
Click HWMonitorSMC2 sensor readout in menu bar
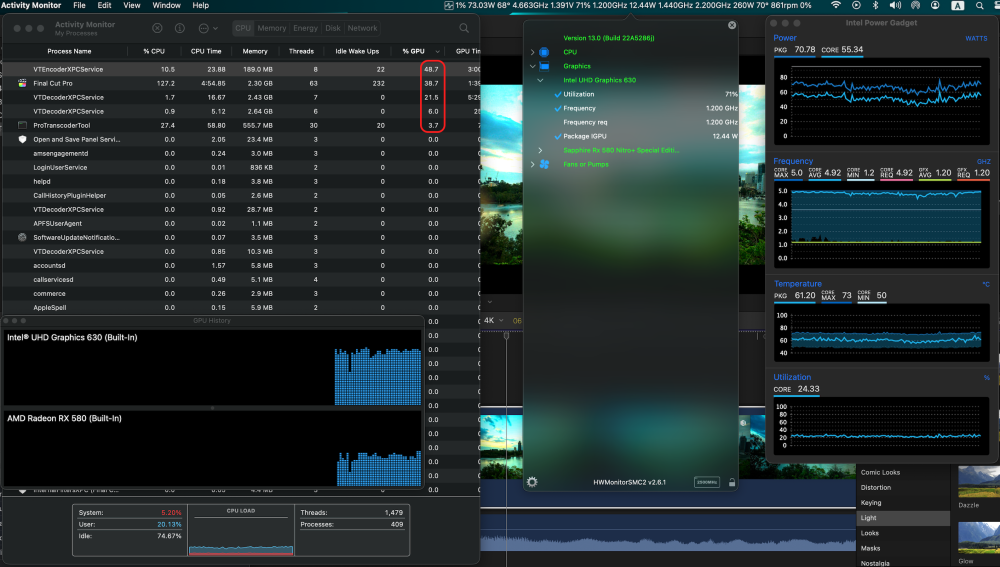pos(628,5)
